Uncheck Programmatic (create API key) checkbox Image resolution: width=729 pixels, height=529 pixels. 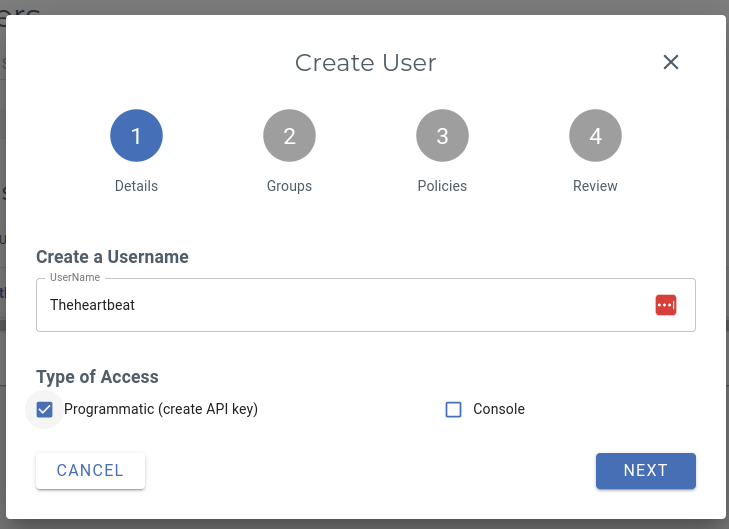[x=45, y=410]
